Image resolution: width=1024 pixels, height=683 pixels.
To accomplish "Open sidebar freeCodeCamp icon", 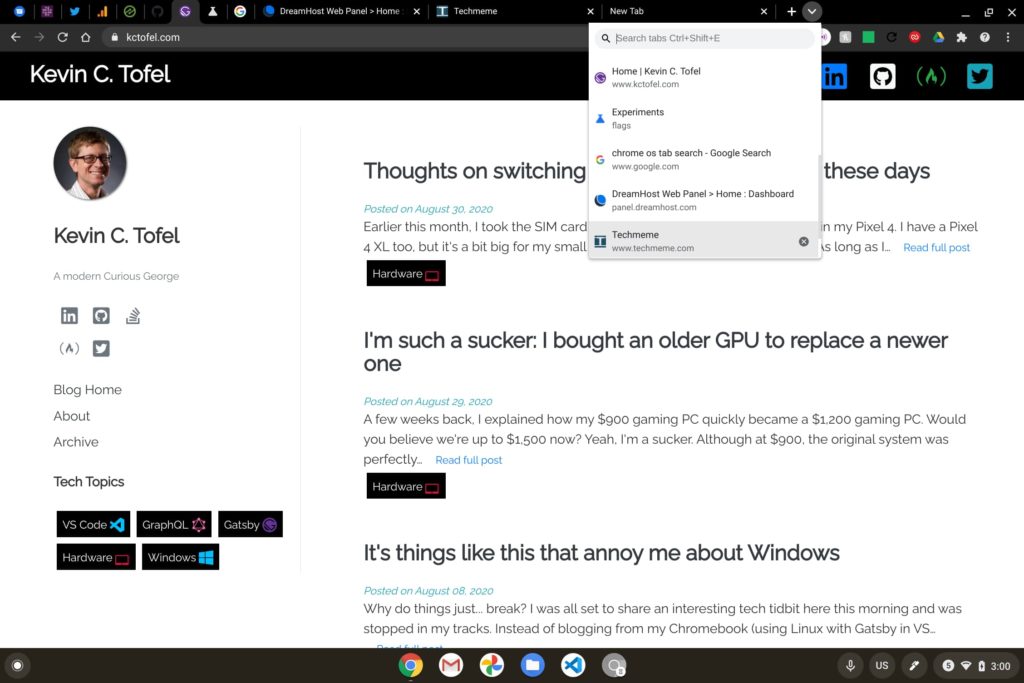I will pyautogui.click(x=69, y=348).
